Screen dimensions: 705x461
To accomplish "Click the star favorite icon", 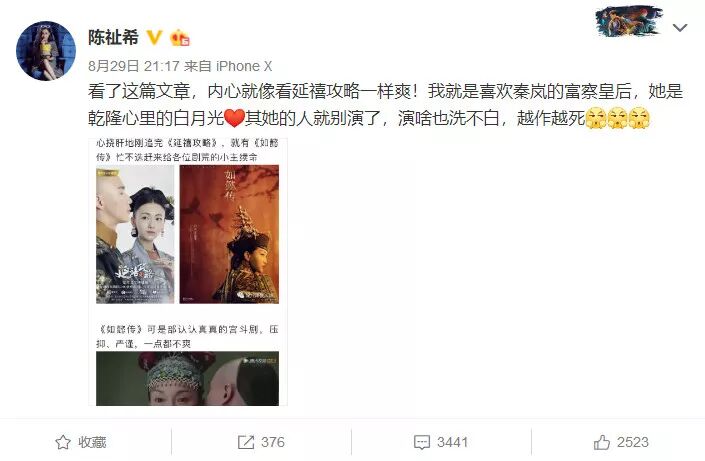I will [x=63, y=442].
